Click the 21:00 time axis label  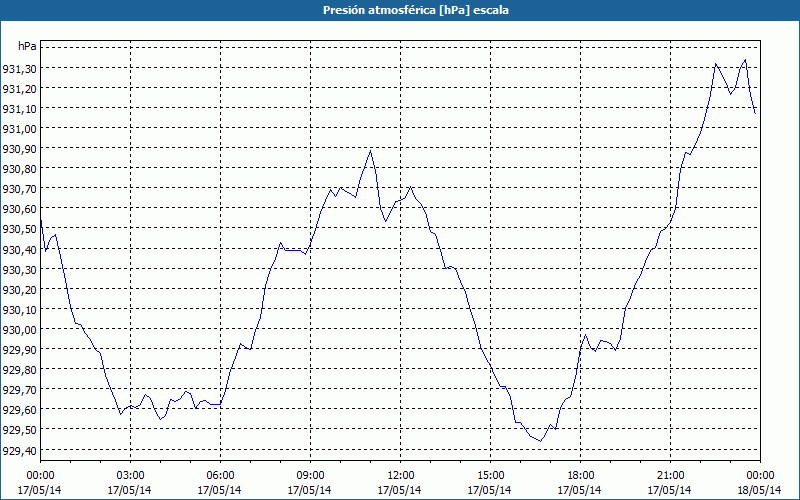pyautogui.click(x=670, y=475)
